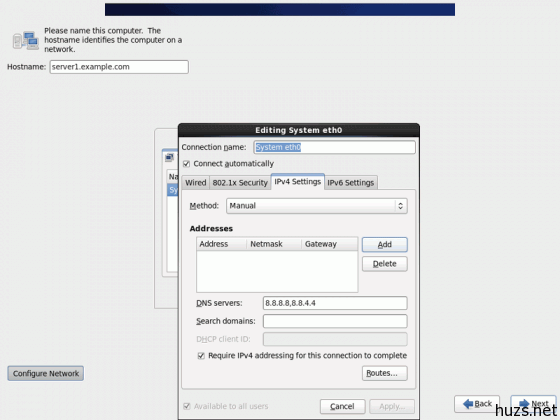Select the System eth0 row in background list

click(x=172, y=190)
